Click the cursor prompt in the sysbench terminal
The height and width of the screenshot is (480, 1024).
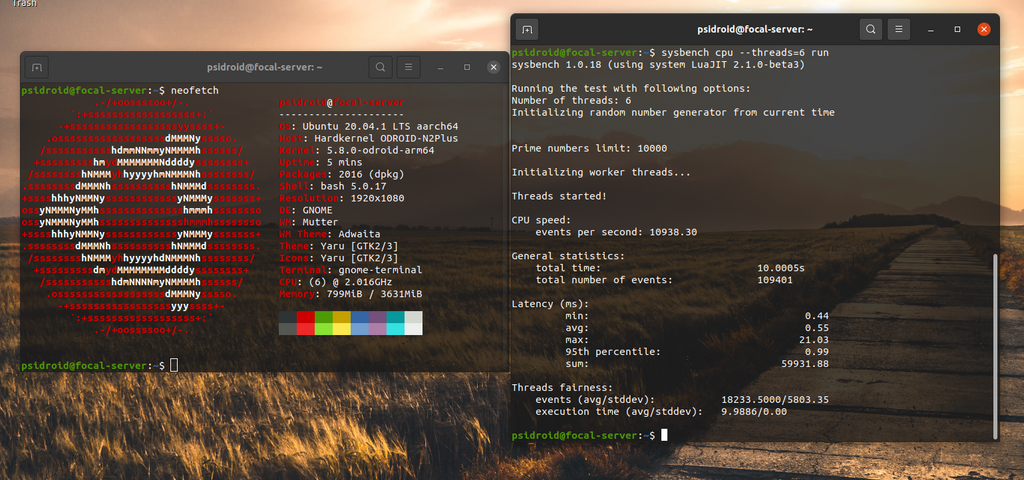(x=664, y=435)
